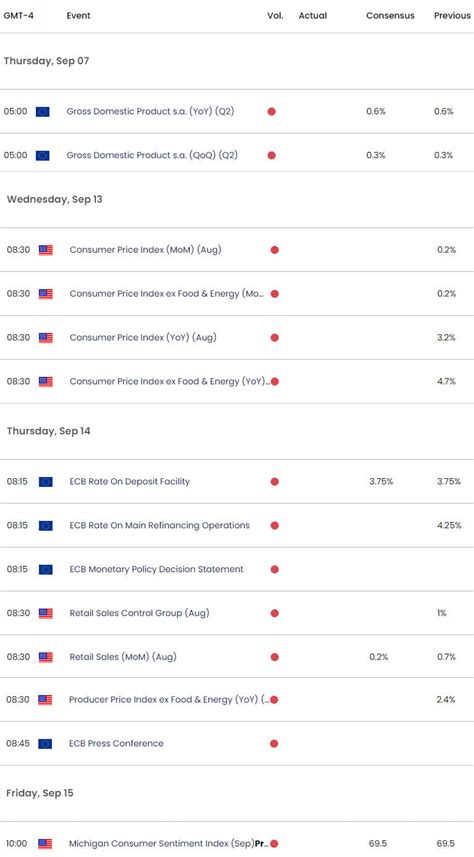Open ECB Rate On Main Refinancing Operations event
This screenshot has width=474, height=857.
pos(160,525)
